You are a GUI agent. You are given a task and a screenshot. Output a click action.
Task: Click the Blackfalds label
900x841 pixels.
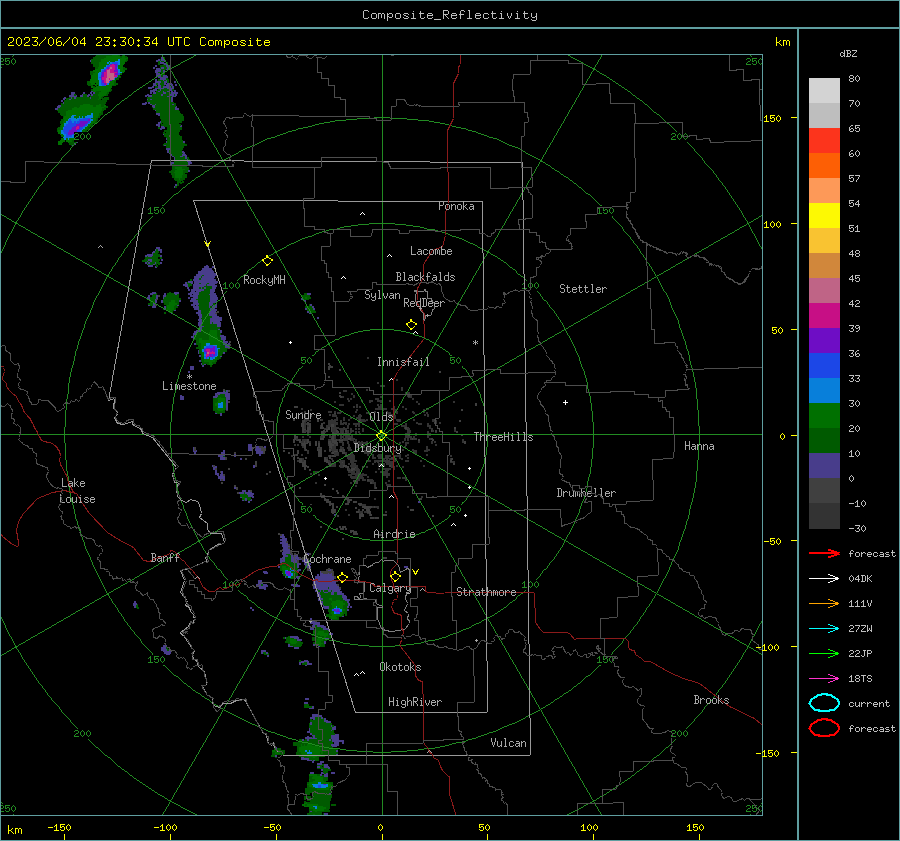(425, 277)
